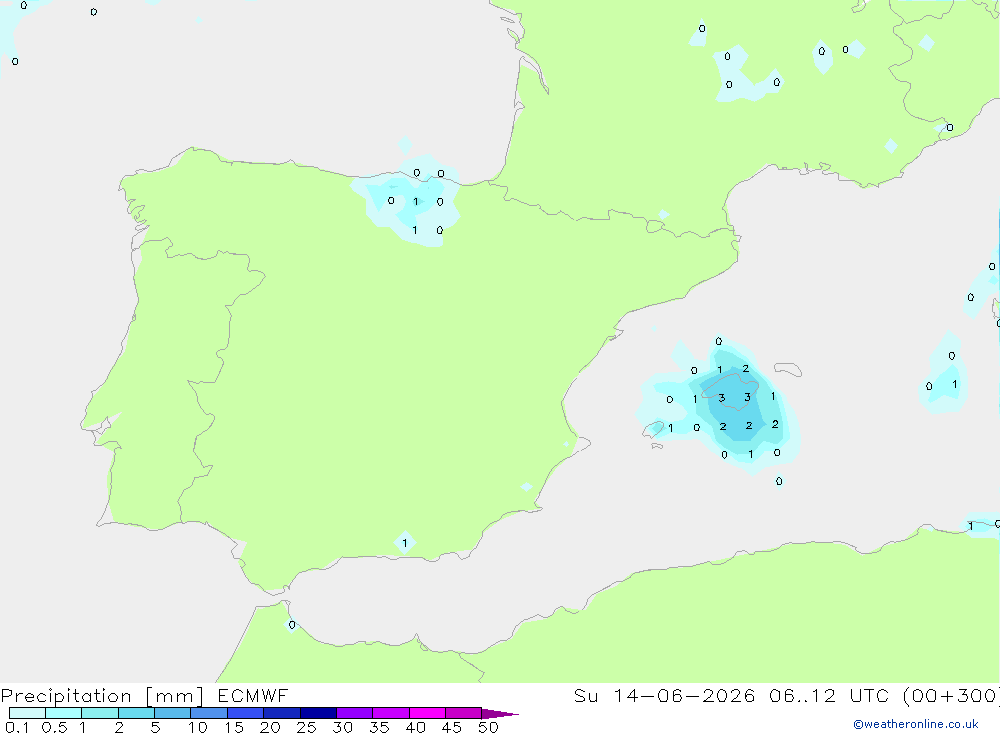Click the '06..12 UTC' time text
Image resolution: width=1000 pixels, height=733 pixels.
pyautogui.click(x=828, y=696)
